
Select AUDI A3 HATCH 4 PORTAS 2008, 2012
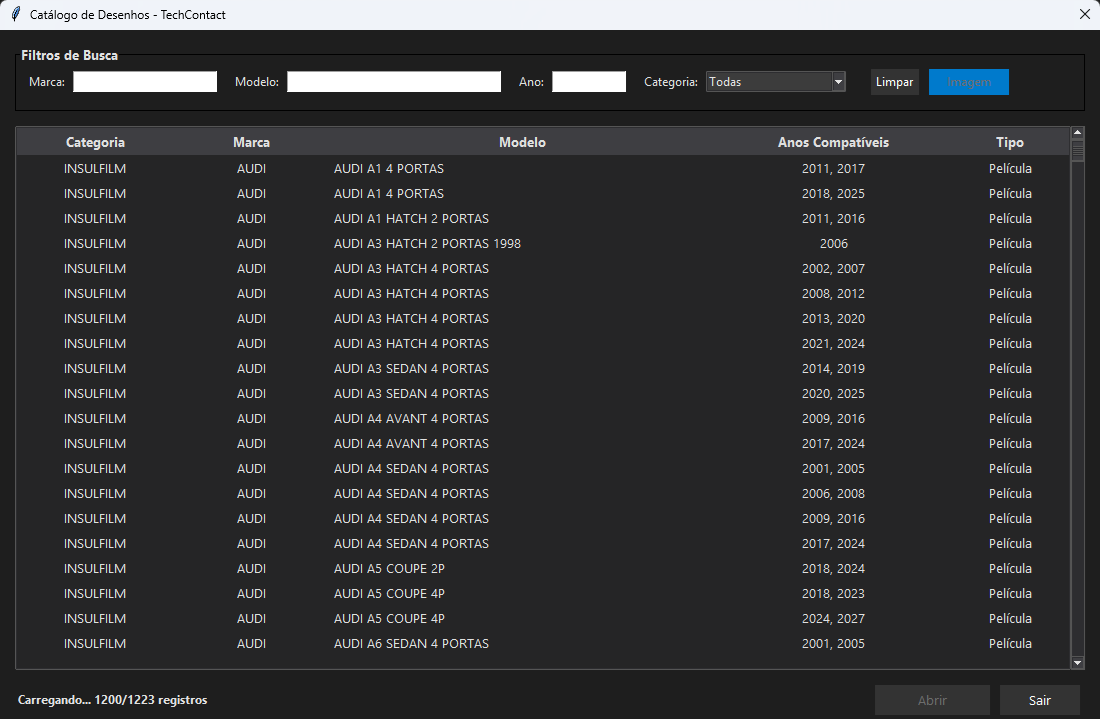click(543, 294)
